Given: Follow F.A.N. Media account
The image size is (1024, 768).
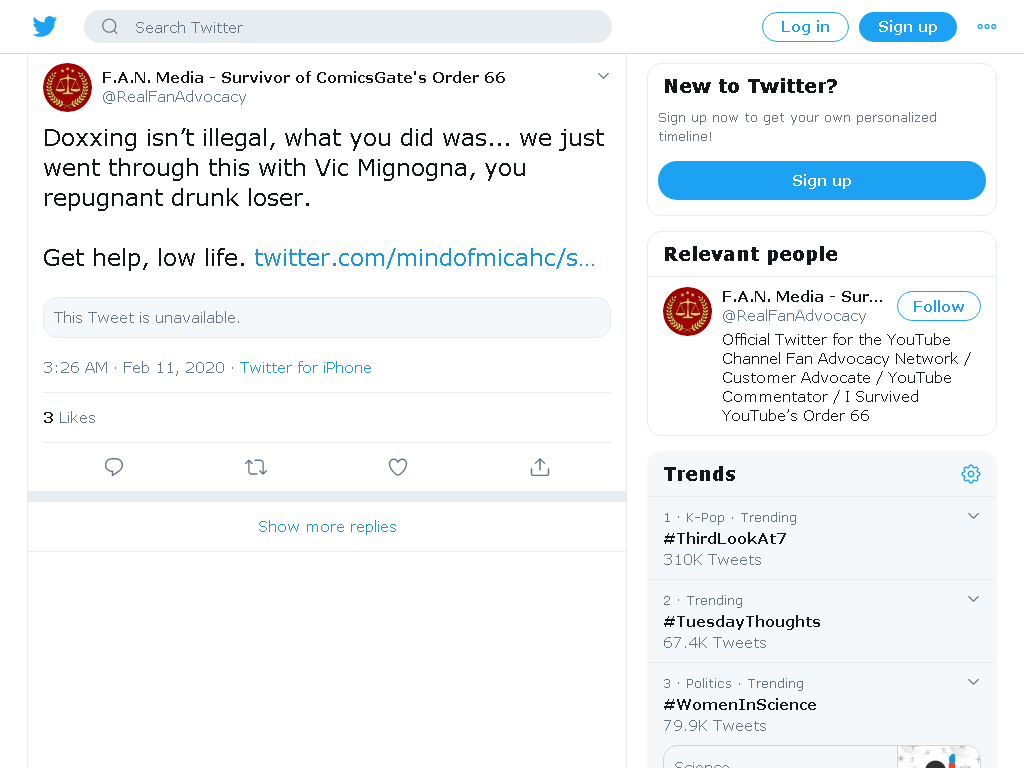Looking at the screenshot, I should pyautogui.click(x=938, y=306).
